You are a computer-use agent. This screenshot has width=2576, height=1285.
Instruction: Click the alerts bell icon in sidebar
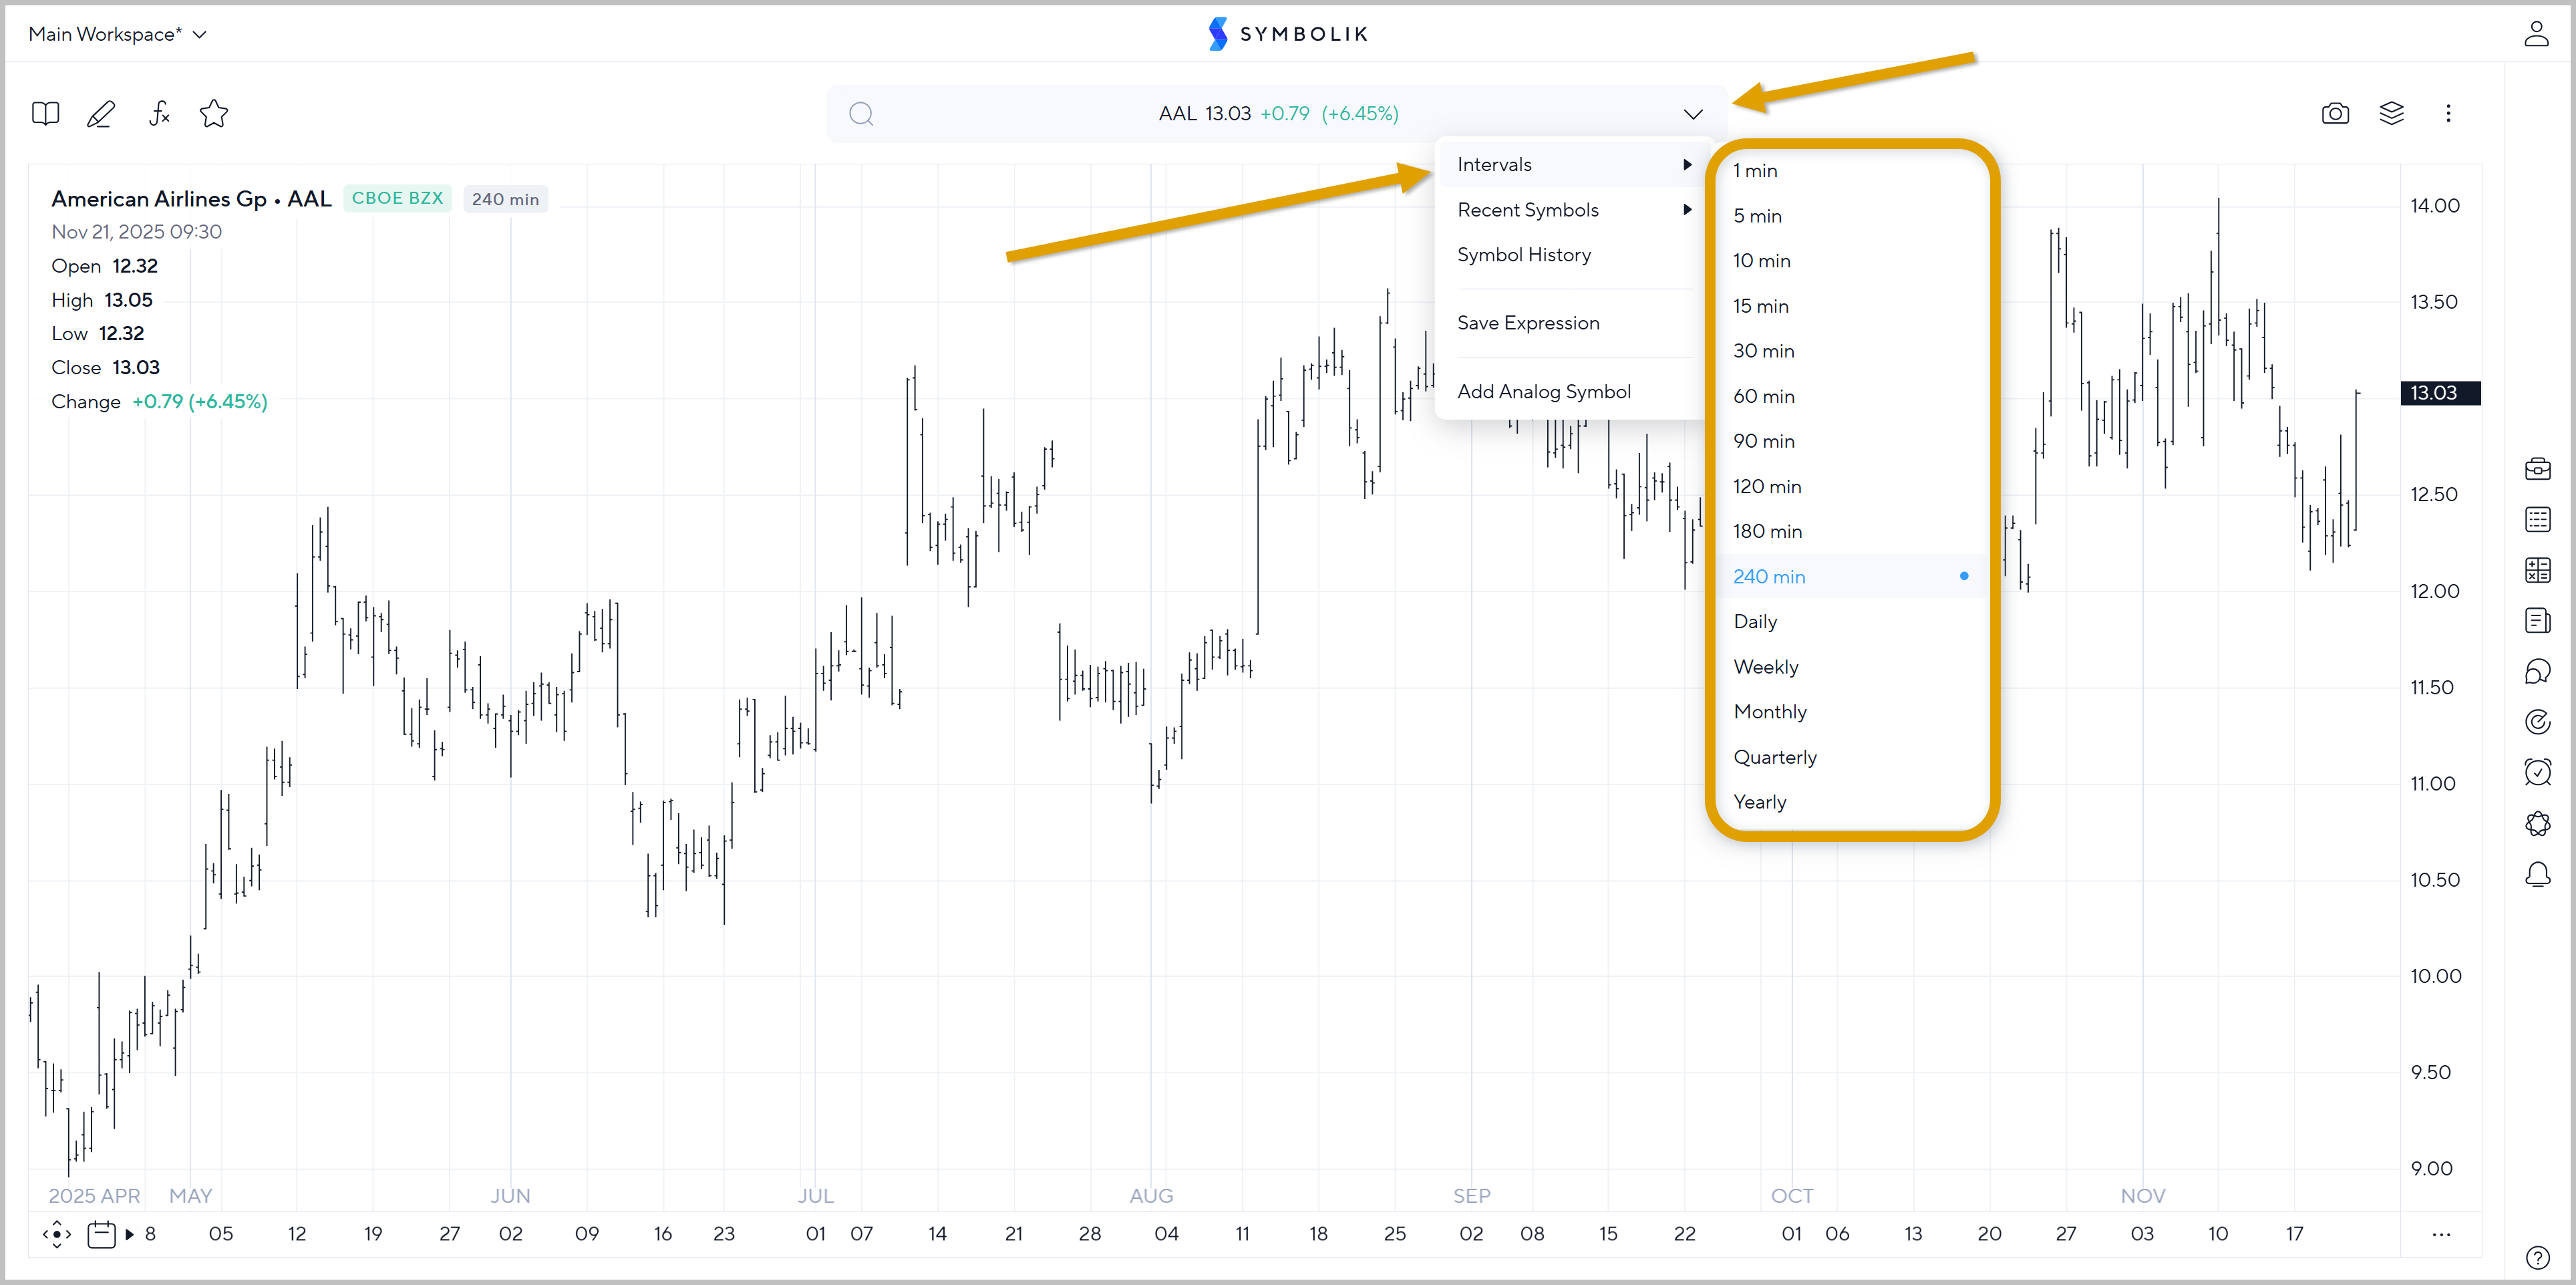(2537, 875)
